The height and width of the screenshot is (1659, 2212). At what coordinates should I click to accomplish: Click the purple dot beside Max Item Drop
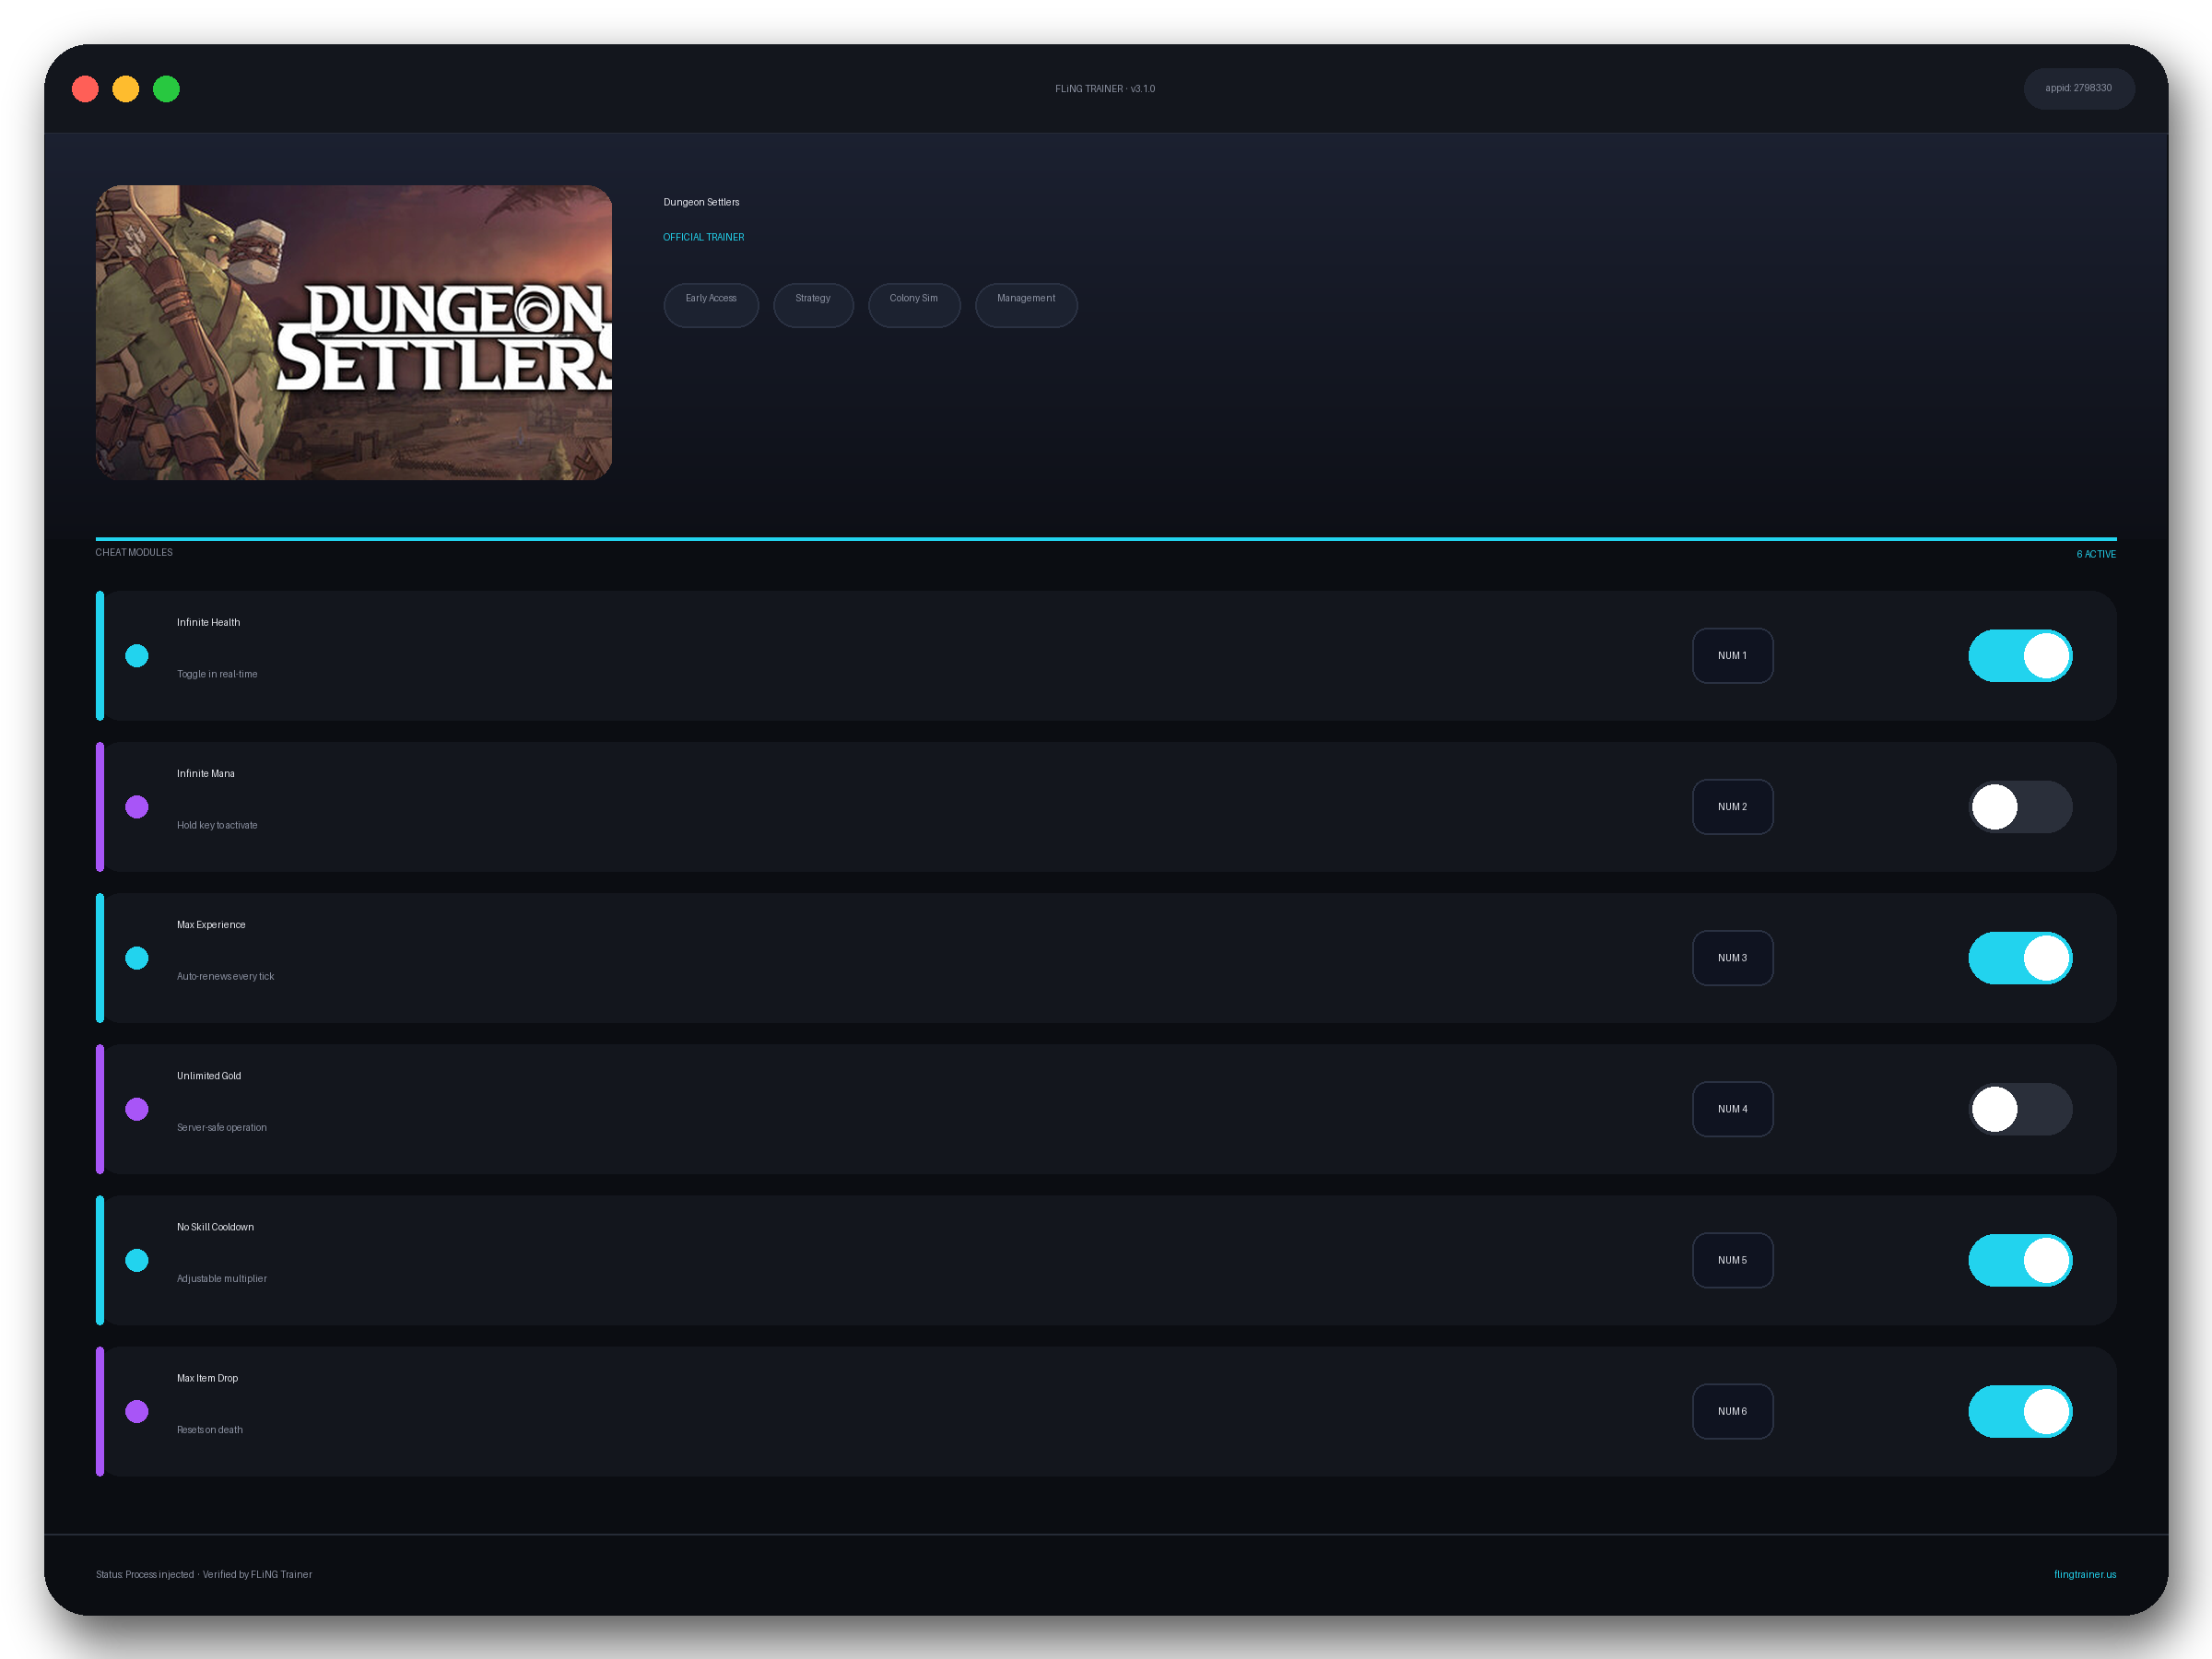tap(137, 1411)
